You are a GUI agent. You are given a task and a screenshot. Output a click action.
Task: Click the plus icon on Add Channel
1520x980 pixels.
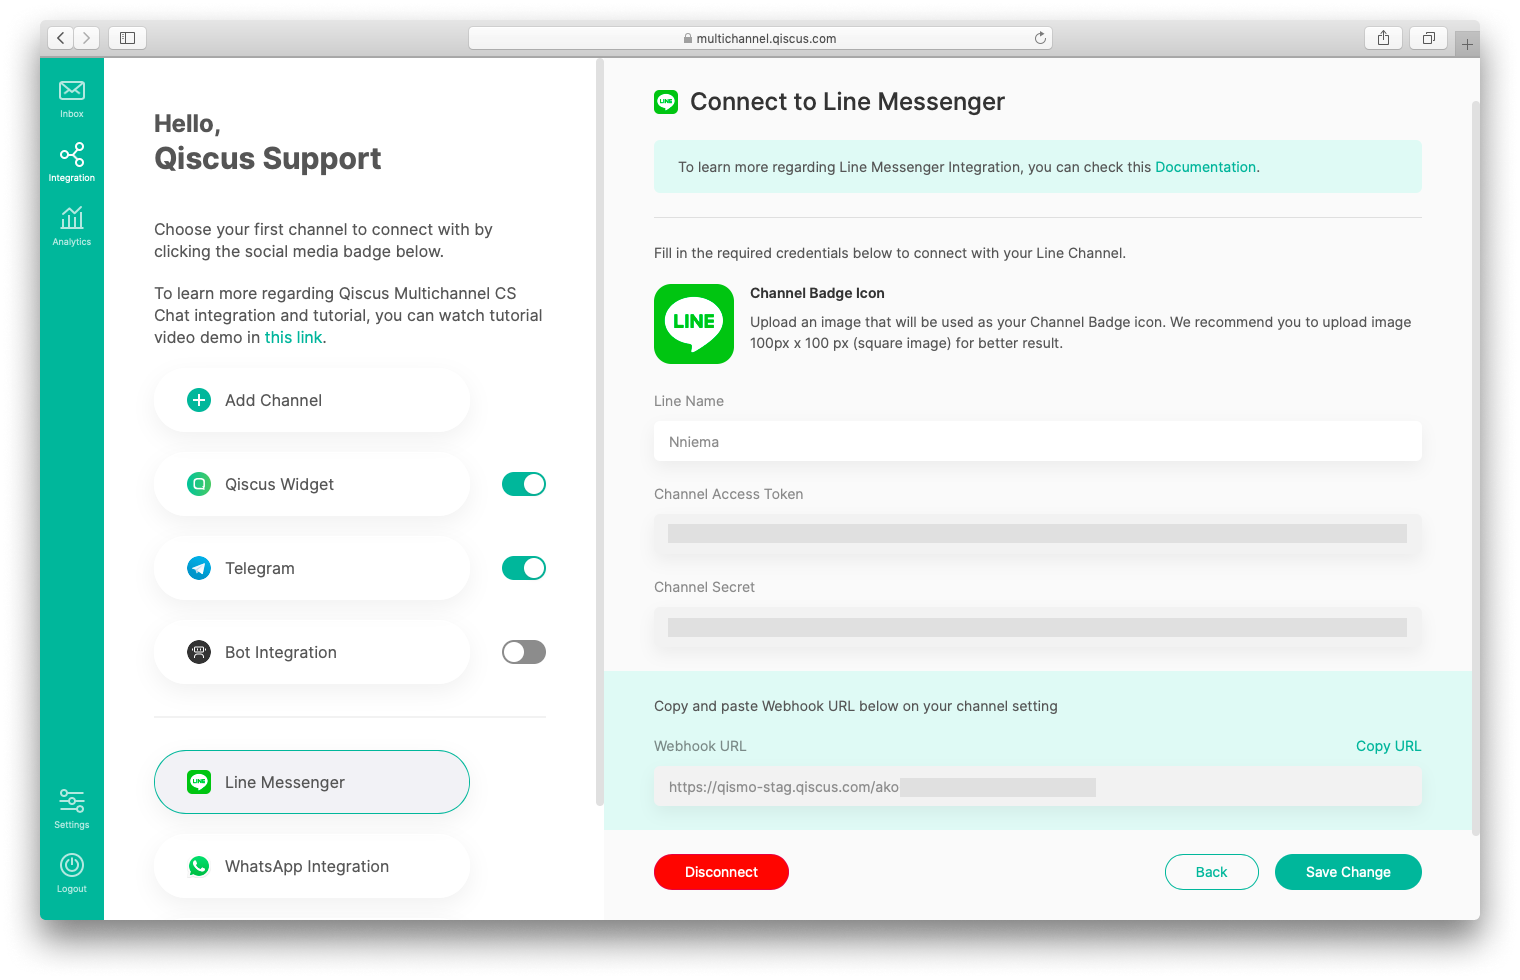tap(199, 400)
